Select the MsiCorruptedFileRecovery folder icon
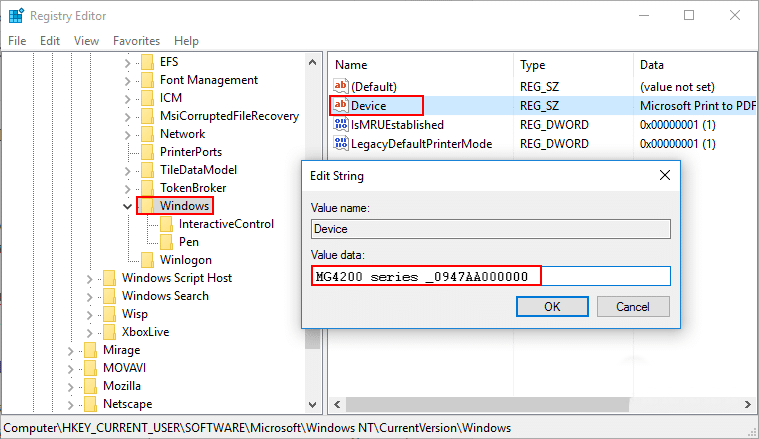Viewport: 759px width, 439px height. point(148,116)
